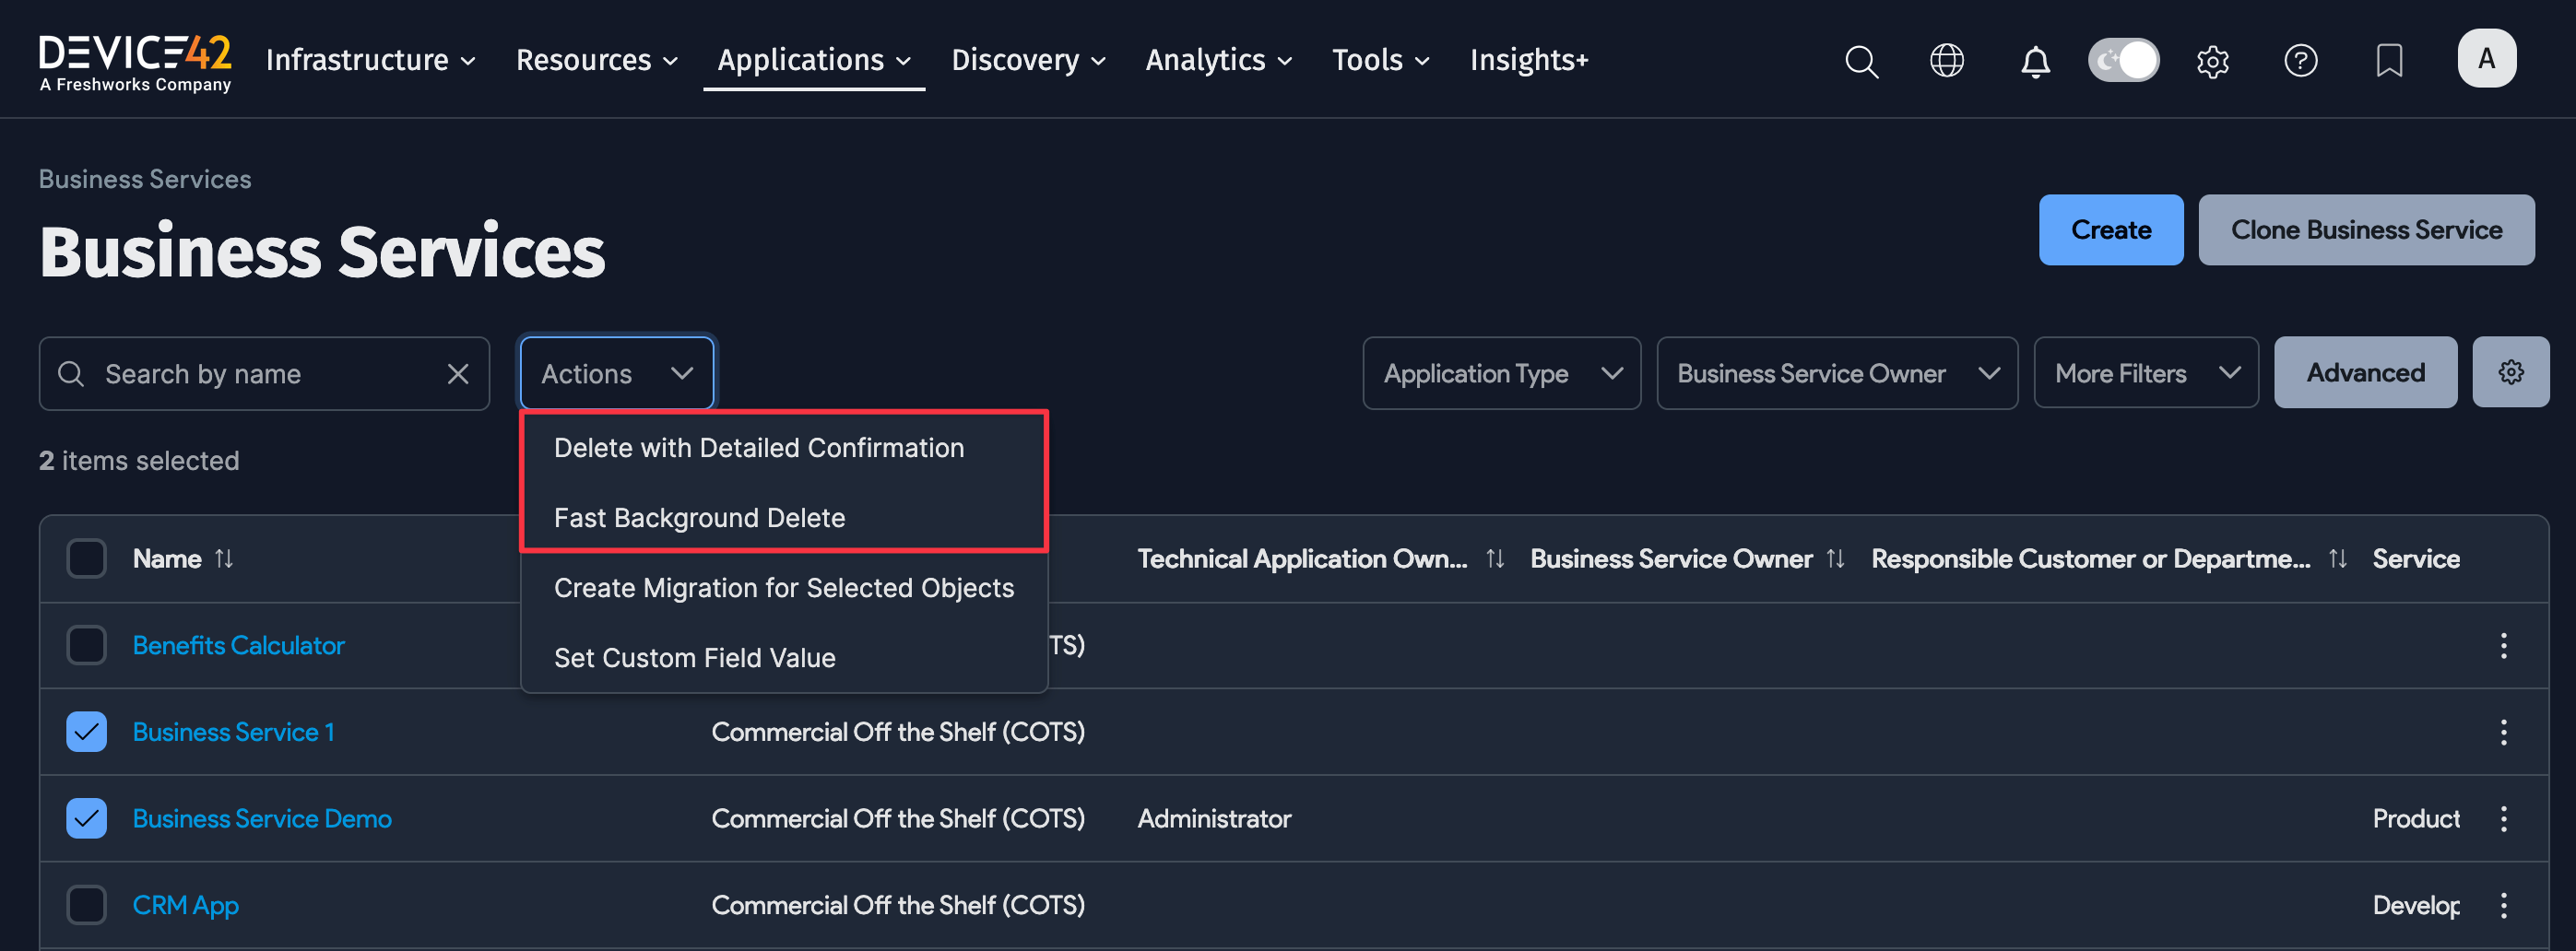Open row options for Business Service Demo
2576x951 pixels.
pyautogui.click(x=2502, y=819)
